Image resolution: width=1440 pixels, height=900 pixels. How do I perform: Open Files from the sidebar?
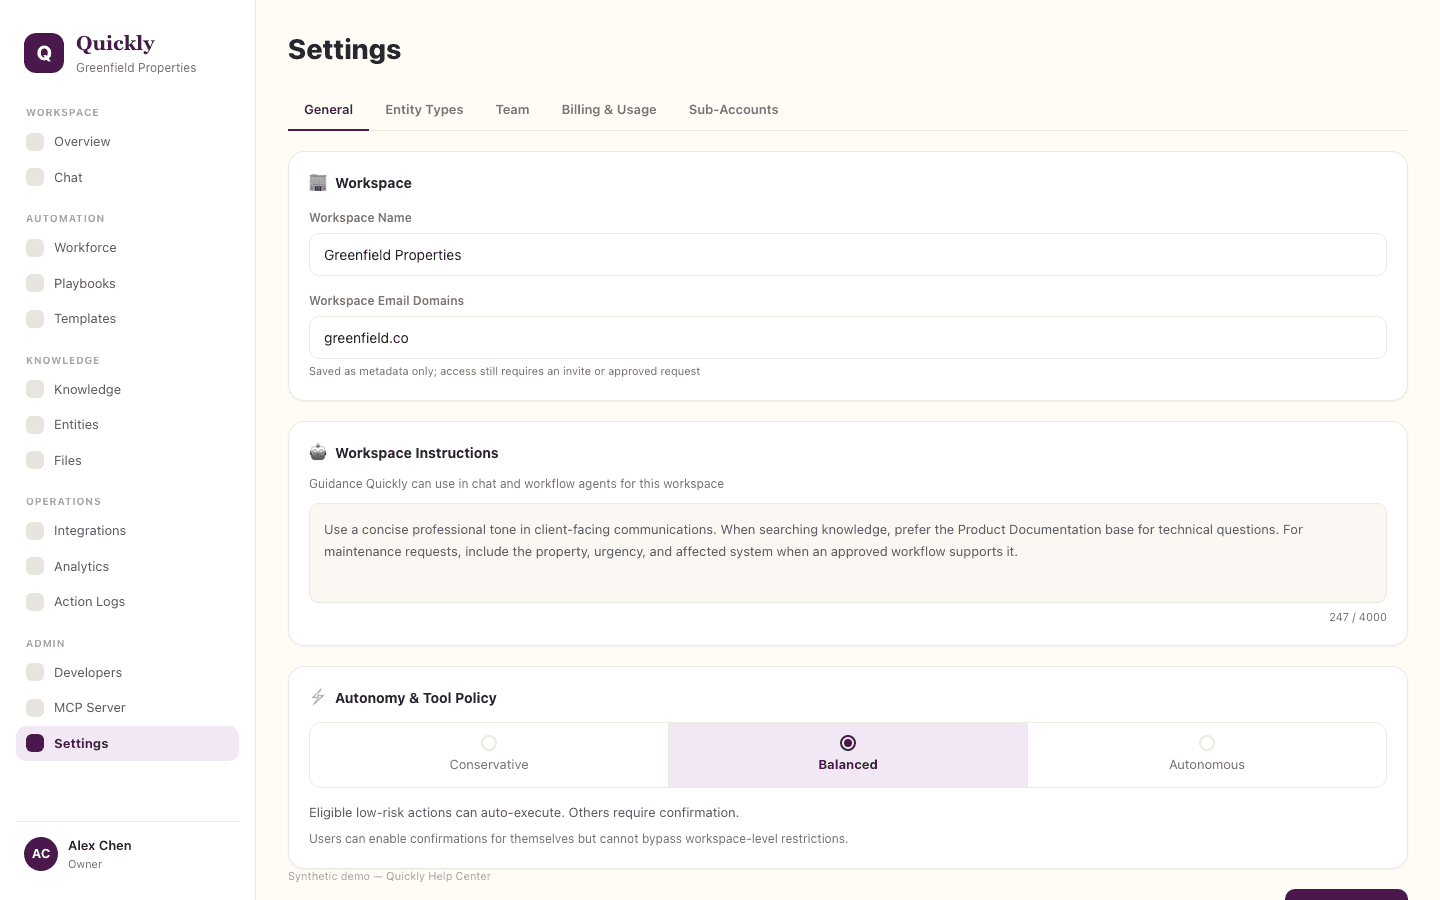tap(127, 460)
